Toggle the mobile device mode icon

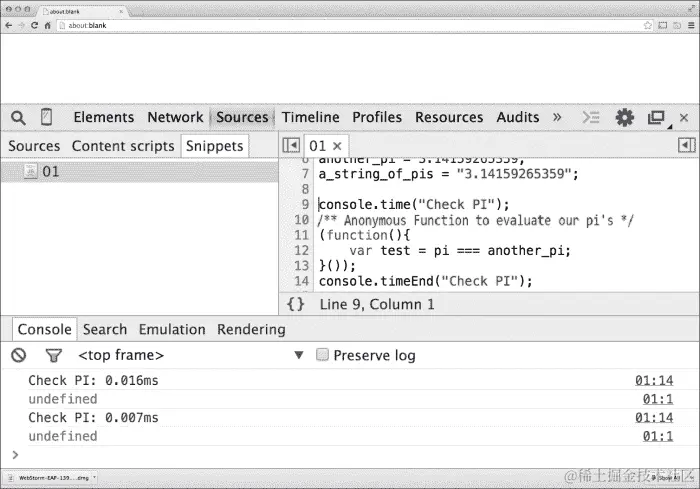pyautogui.click(x=46, y=117)
